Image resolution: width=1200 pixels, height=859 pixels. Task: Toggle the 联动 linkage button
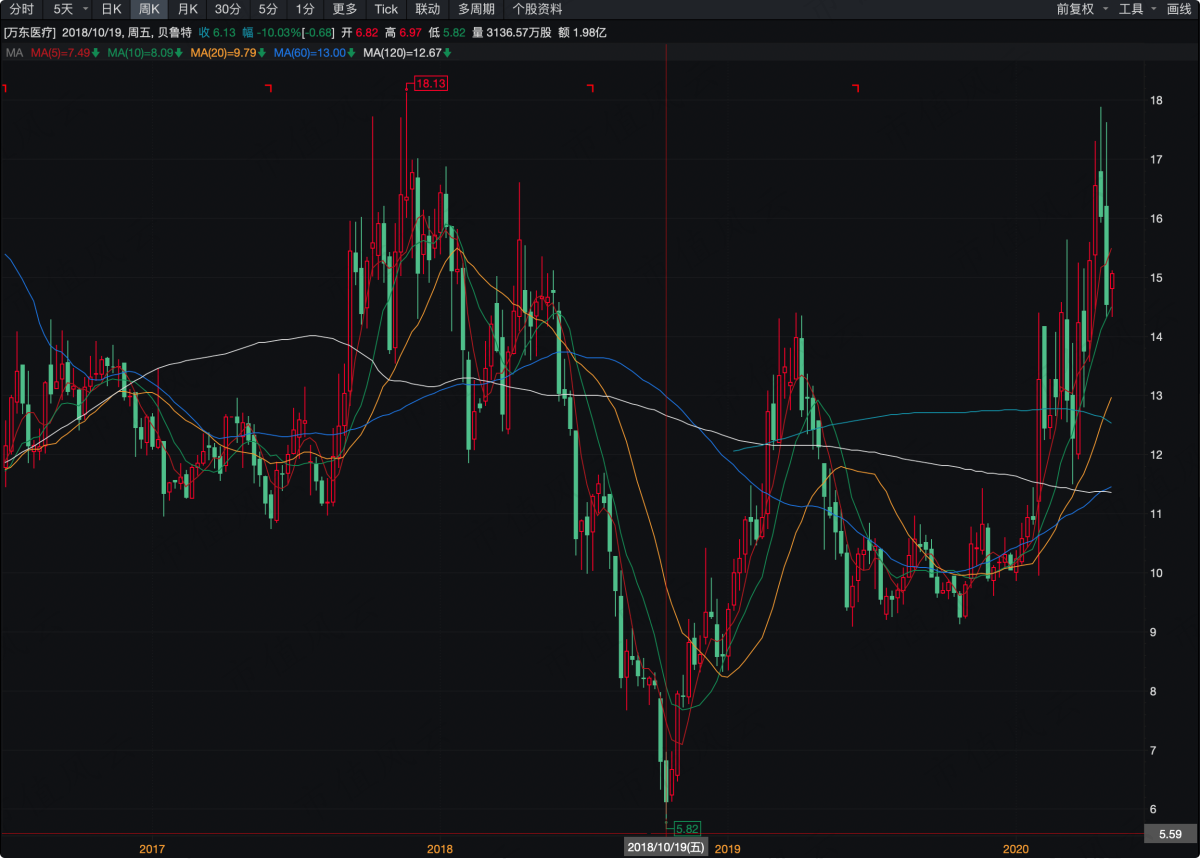click(x=428, y=9)
